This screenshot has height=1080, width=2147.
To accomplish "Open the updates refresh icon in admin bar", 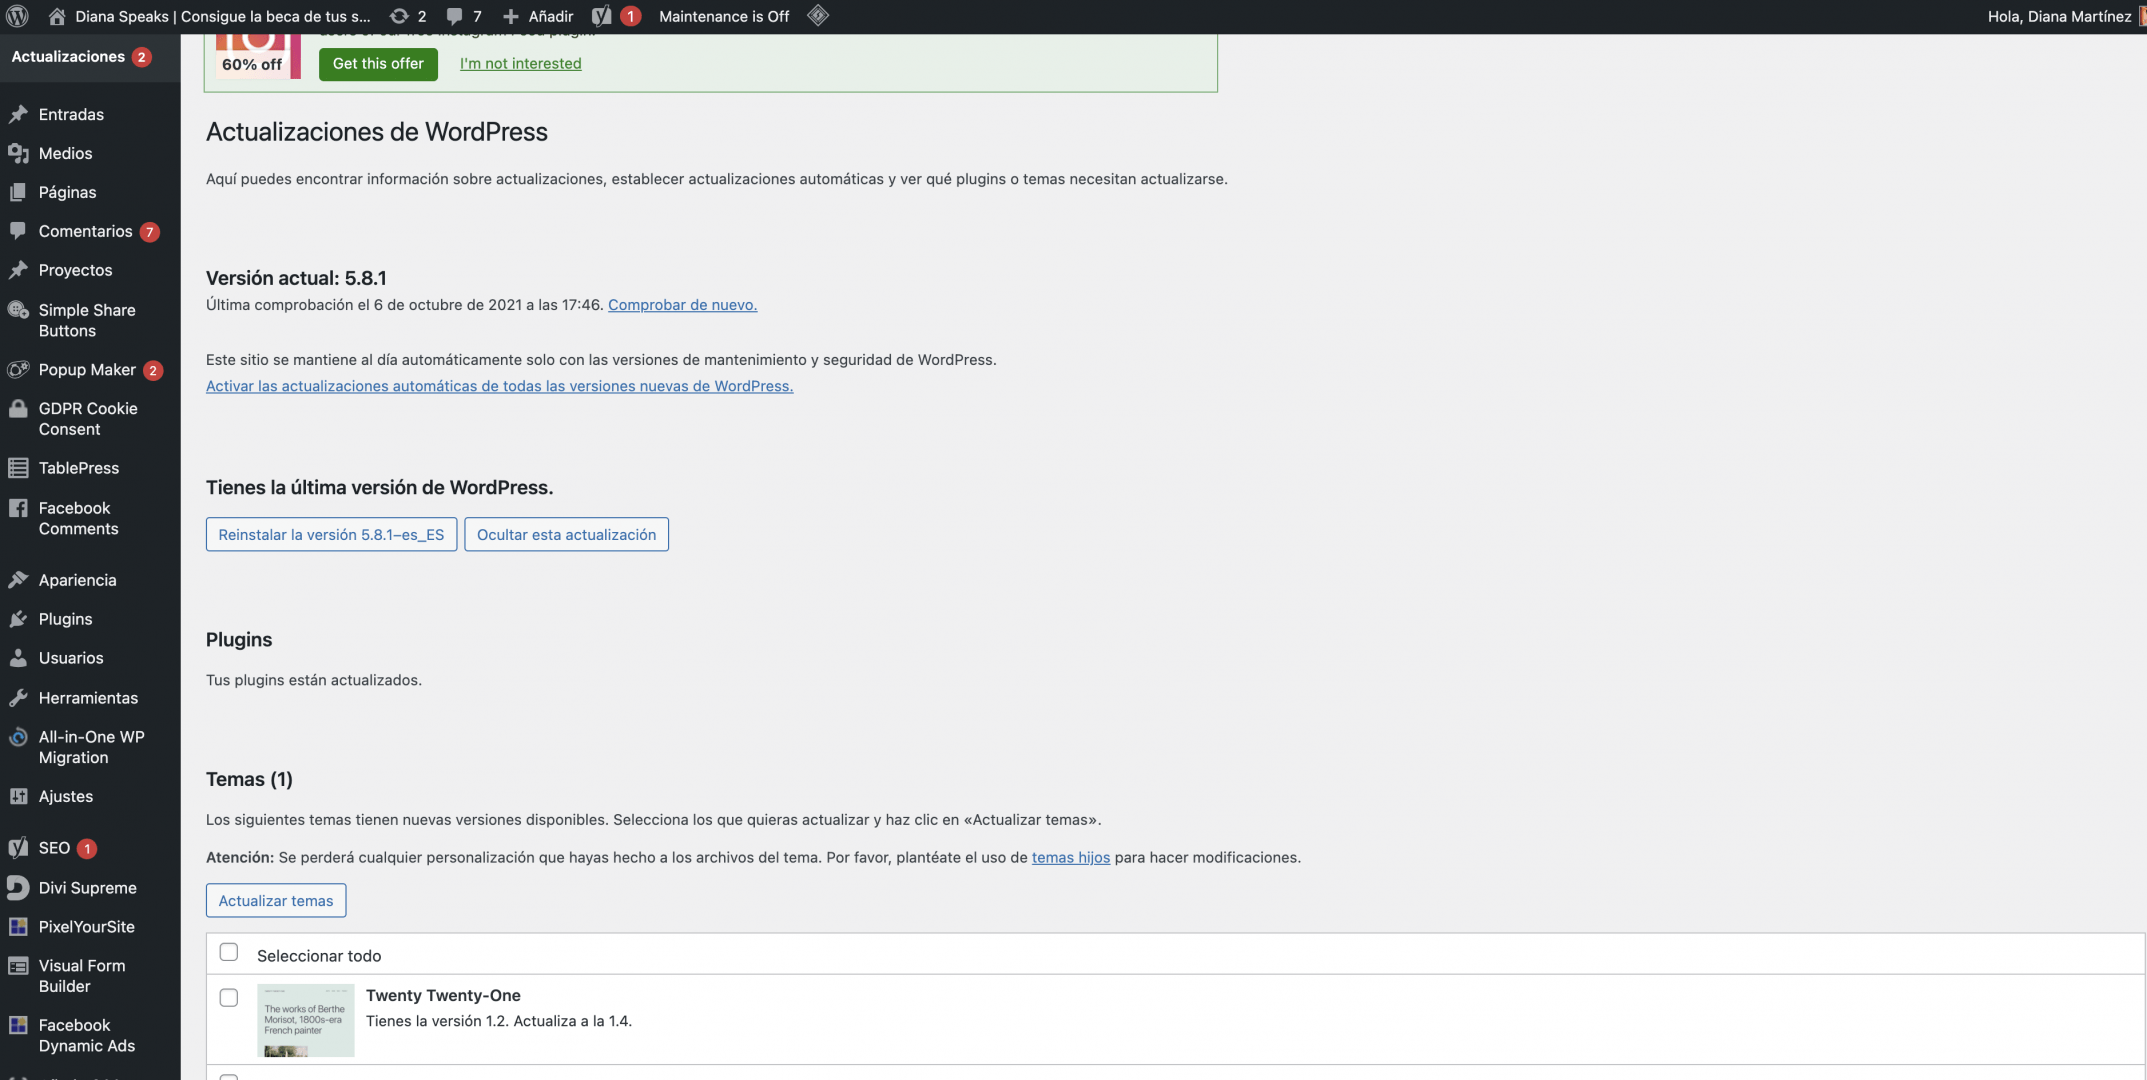I will pyautogui.click(x=399, y=16).
